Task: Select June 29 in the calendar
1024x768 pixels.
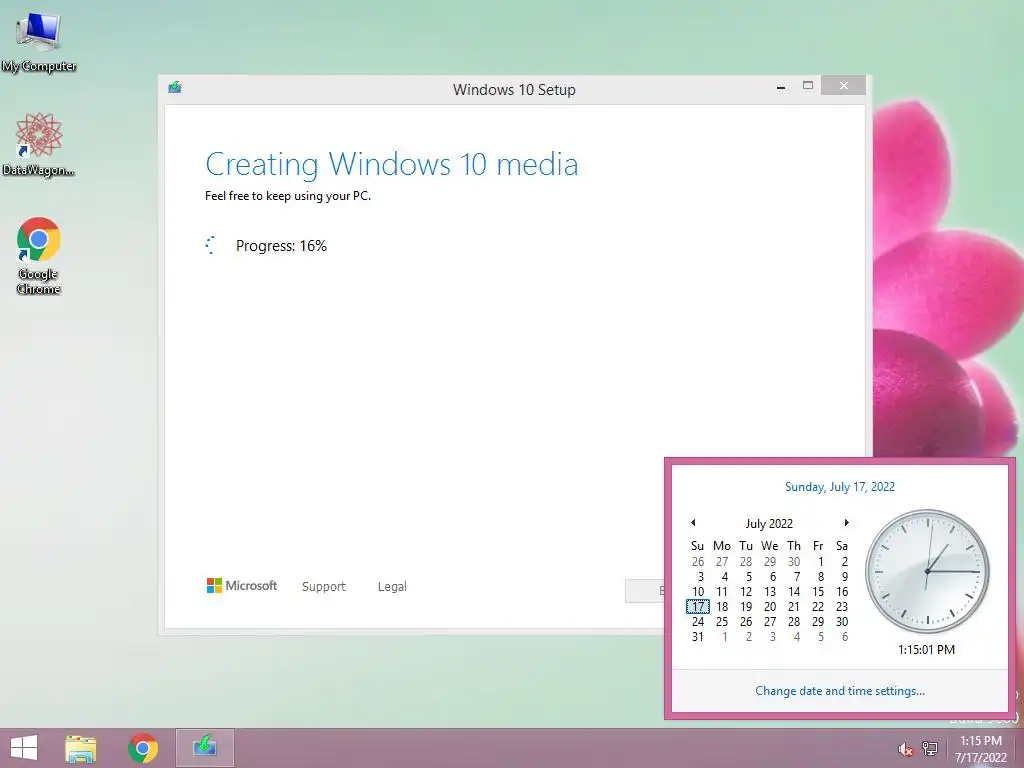Action: point(770,562)
